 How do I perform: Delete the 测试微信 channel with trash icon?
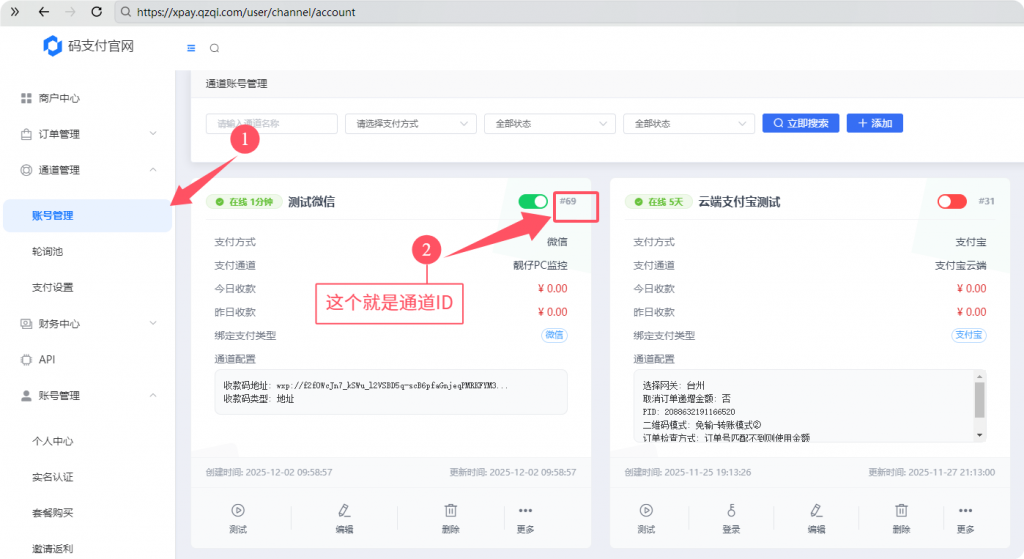click(x=451, y=519)
